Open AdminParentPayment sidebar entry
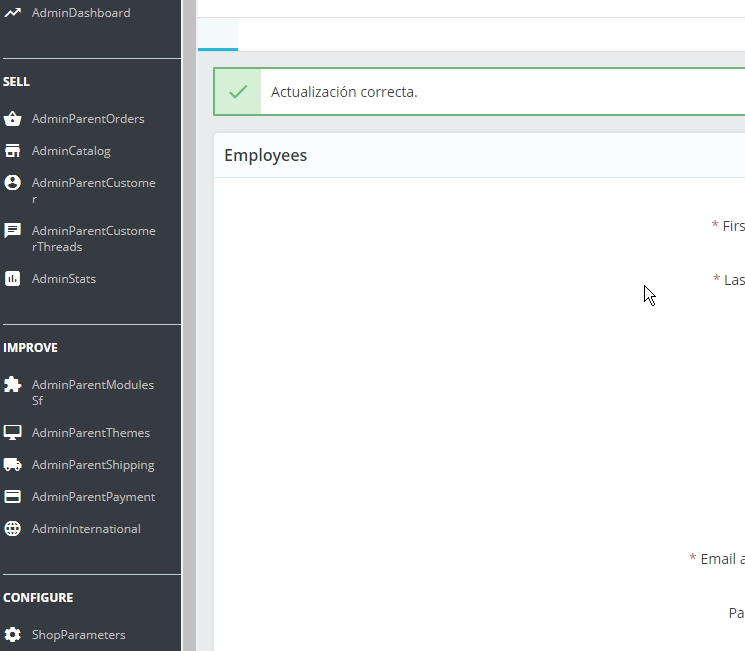Viewport: 745px width, 651px height. click(93, 497)
